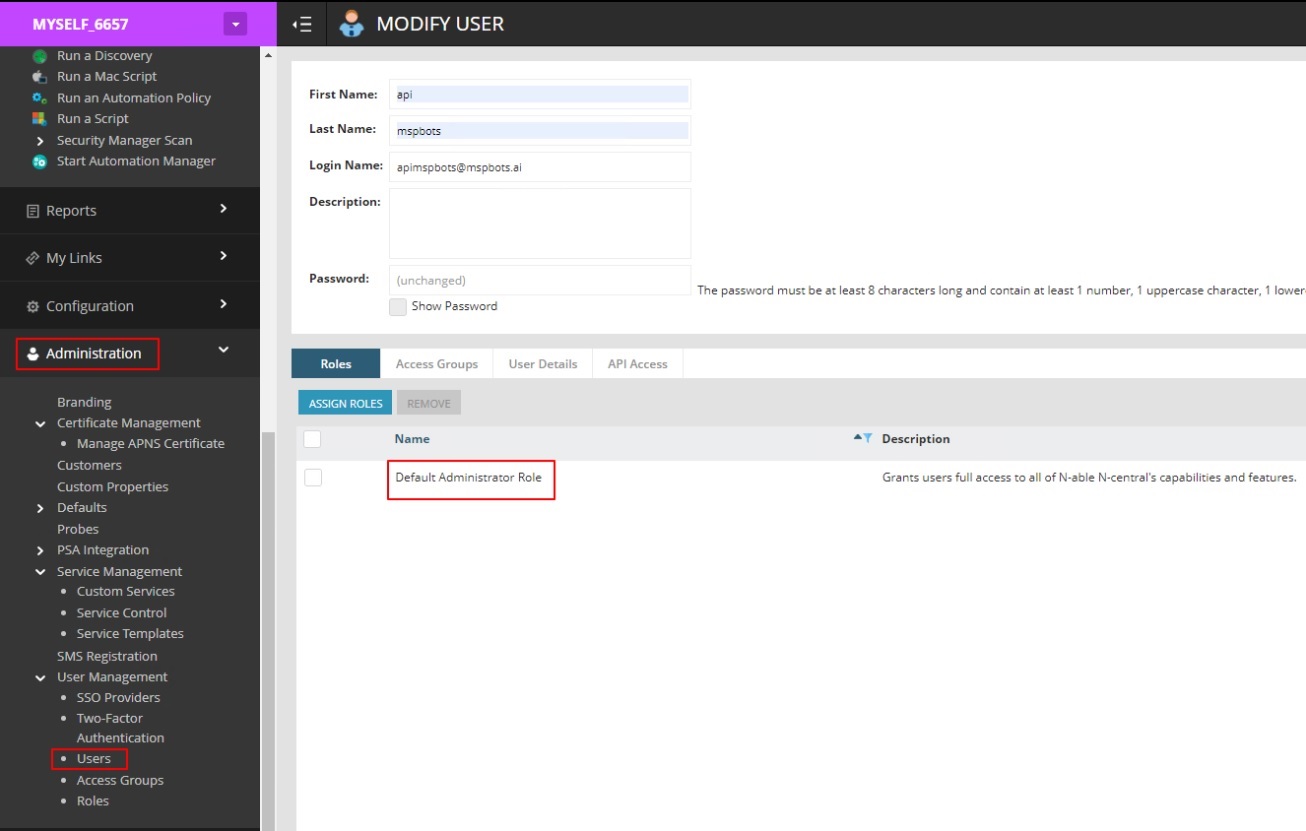Sort by the Description column header
1306x831 pixels.
916,439
